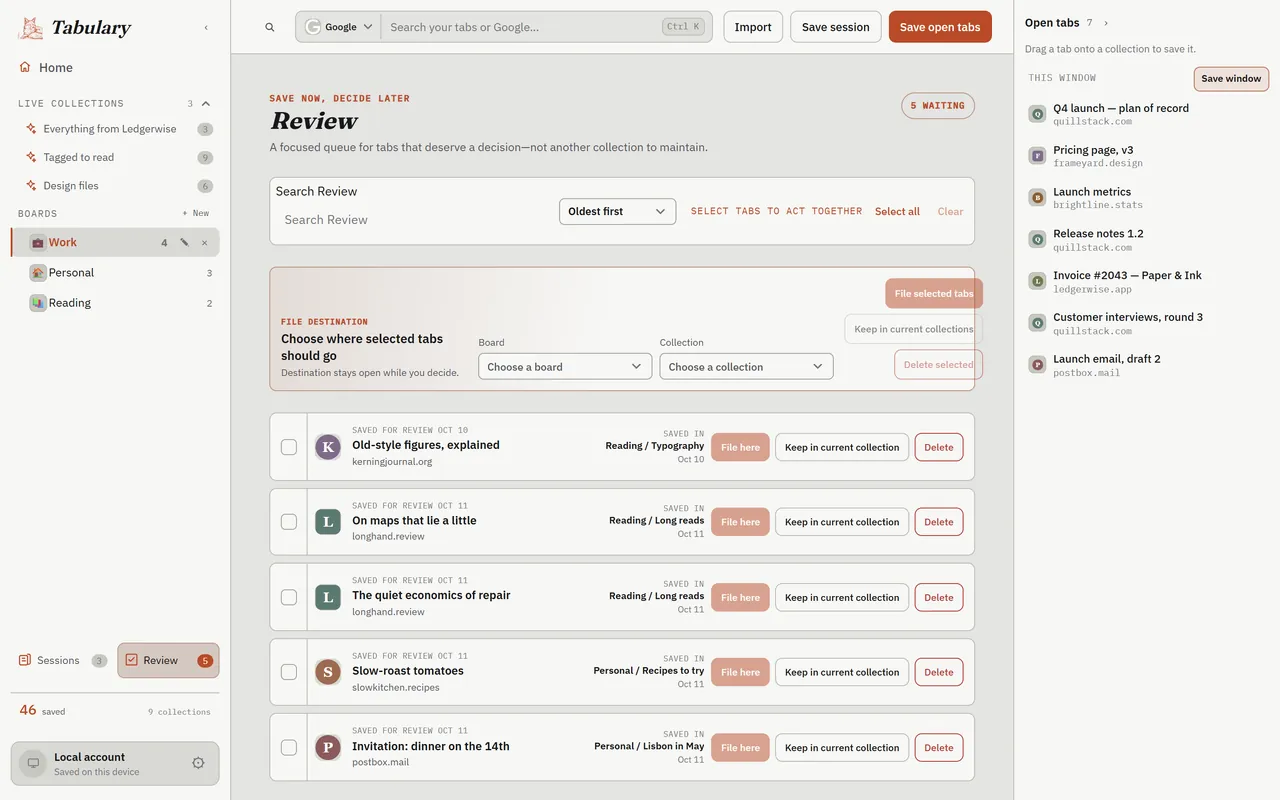1280x800 pixels.
Task: Tick the checkbox for Old-style figures, explained
Action: [289, 447]
